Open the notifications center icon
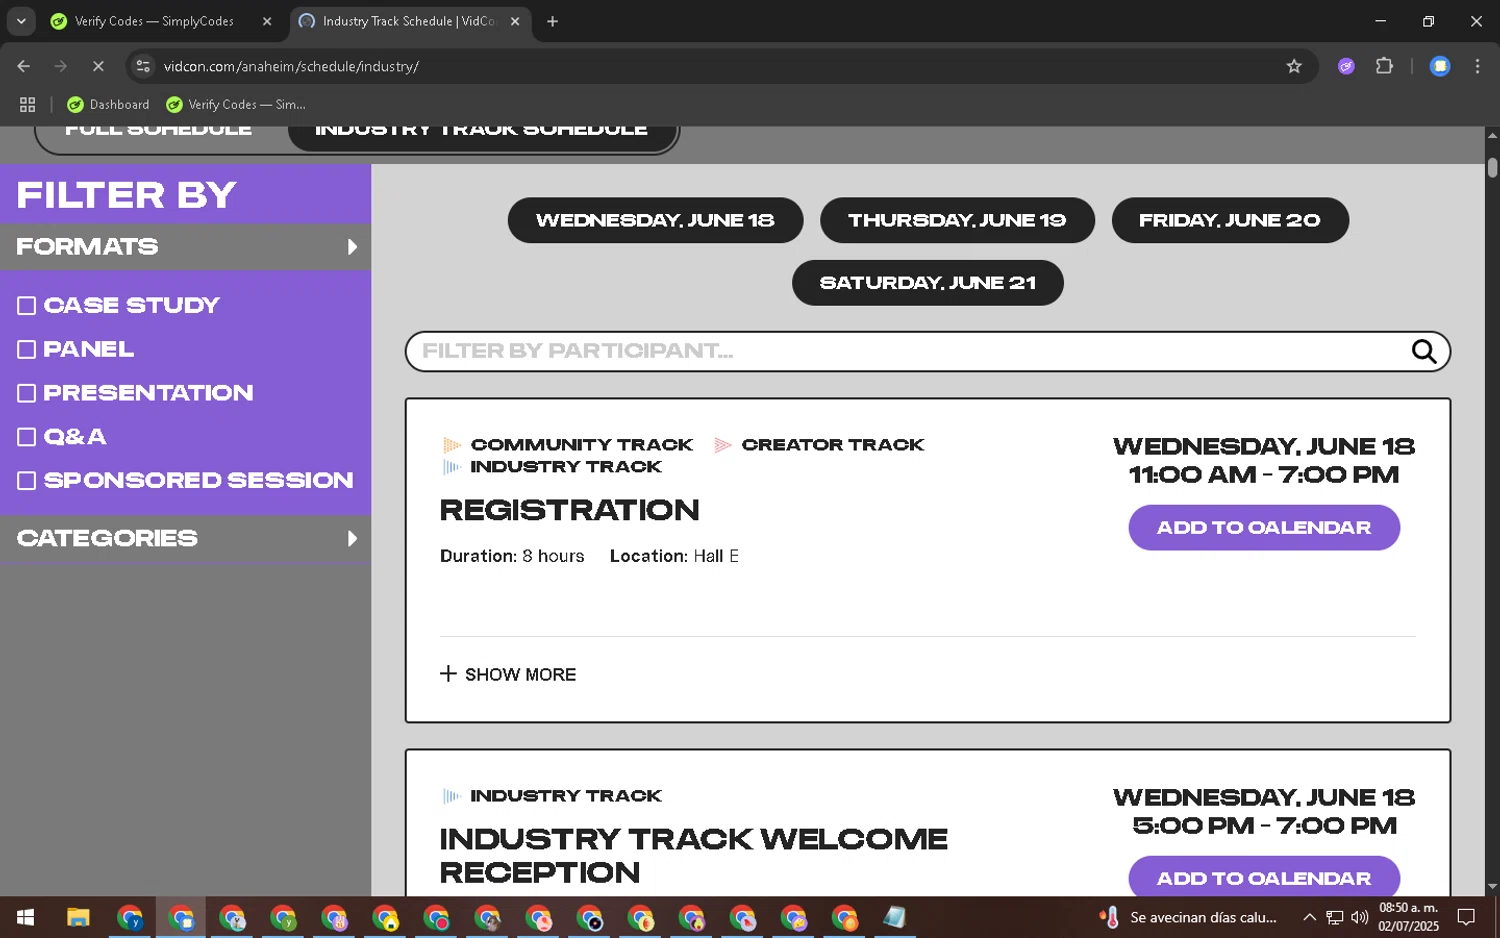The height and width of the screenshot is (938, 1500). [1466, 917]
